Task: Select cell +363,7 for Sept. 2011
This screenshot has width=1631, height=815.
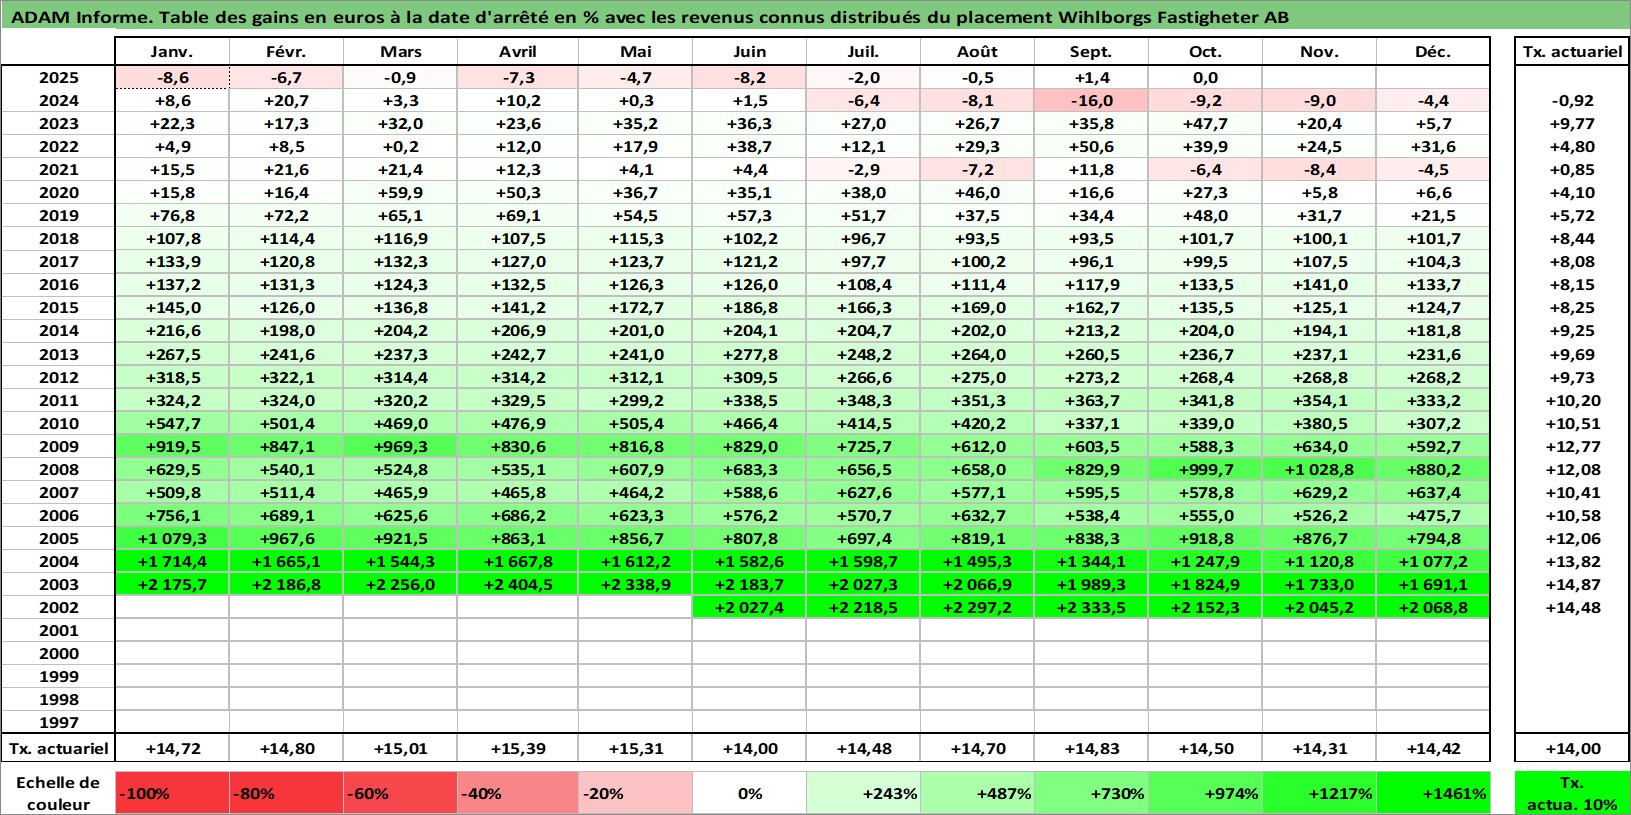Action: click(1091, 400)
